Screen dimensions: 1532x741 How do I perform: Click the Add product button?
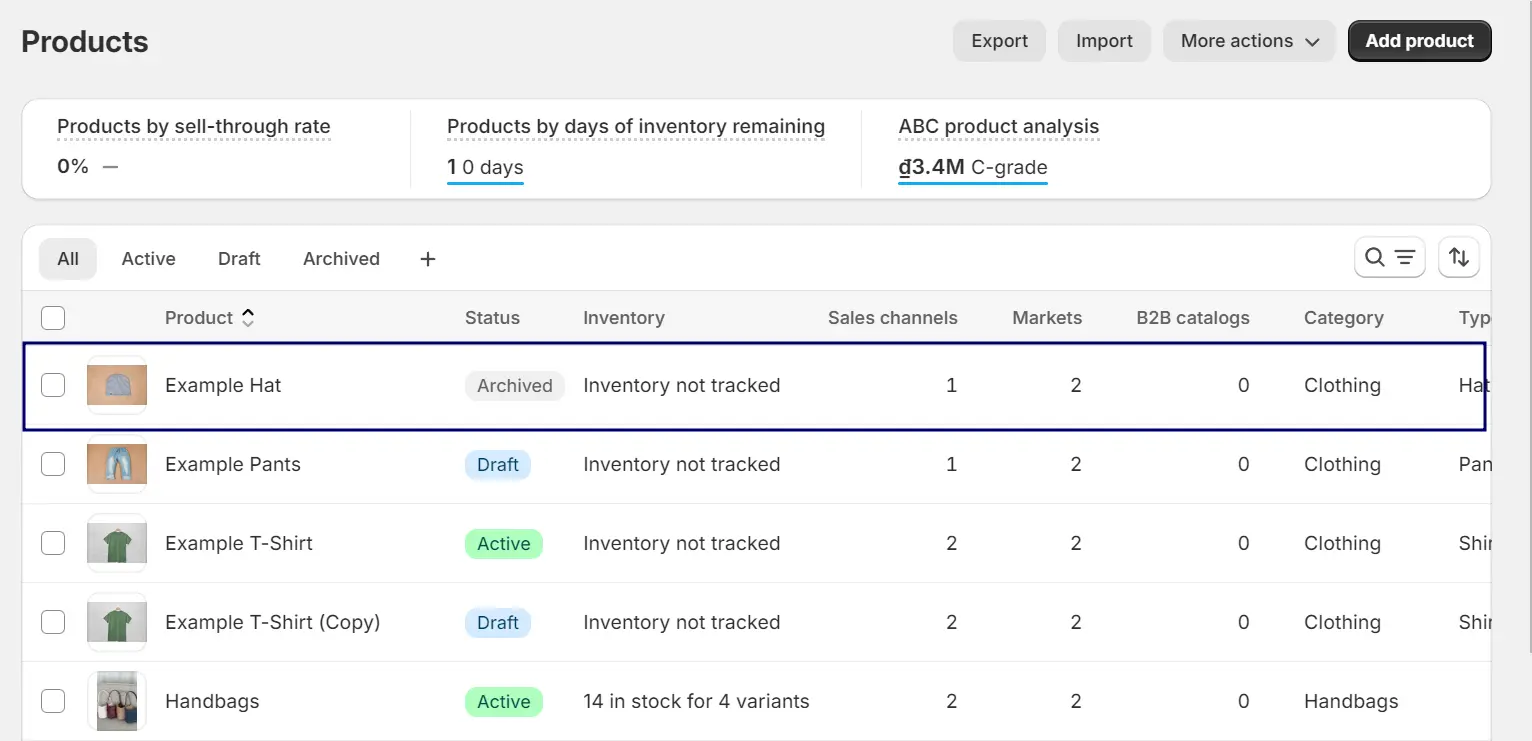pyautogui.click(x=1419, y=41)
